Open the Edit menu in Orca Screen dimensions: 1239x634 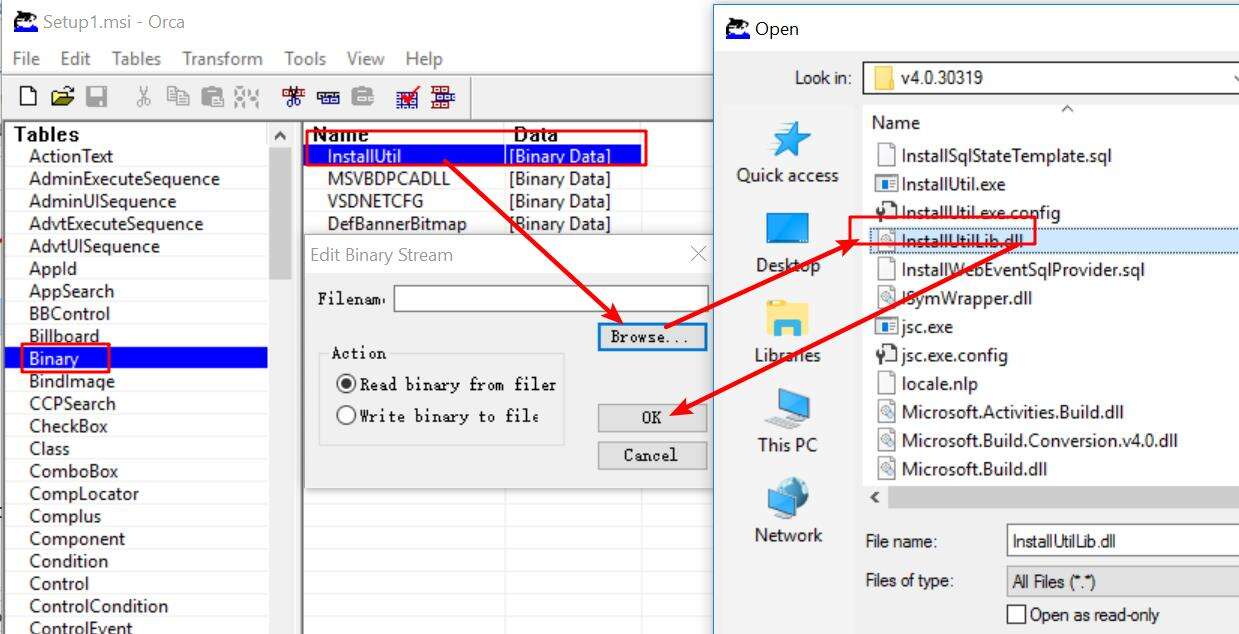pyautogui.click(x=76, y=59)
